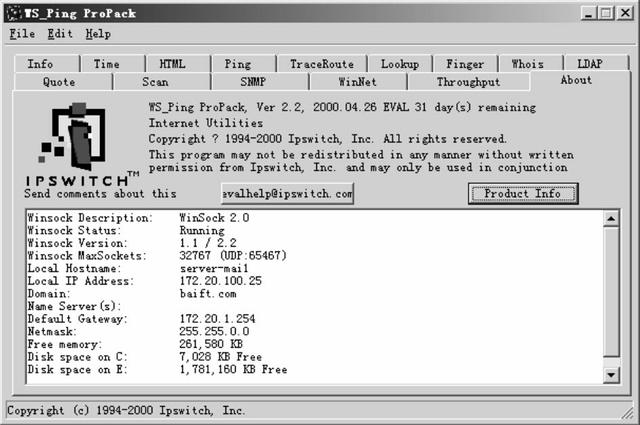Click the Product Info button
The width and height of the screenshot is (640, 425).
[x=523, y=194]
